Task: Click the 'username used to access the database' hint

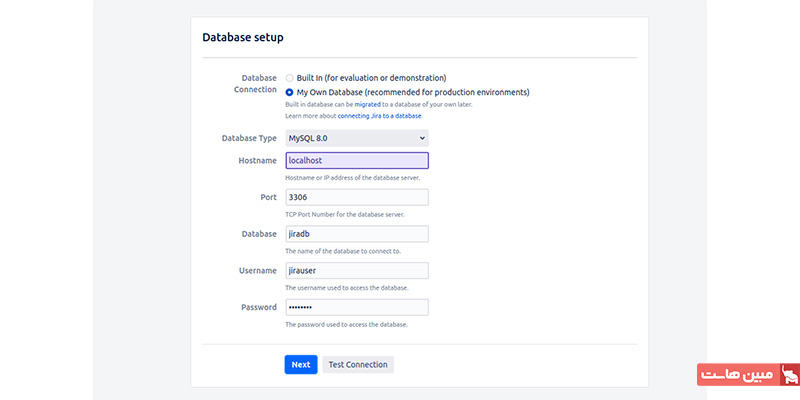Action: 347,288
